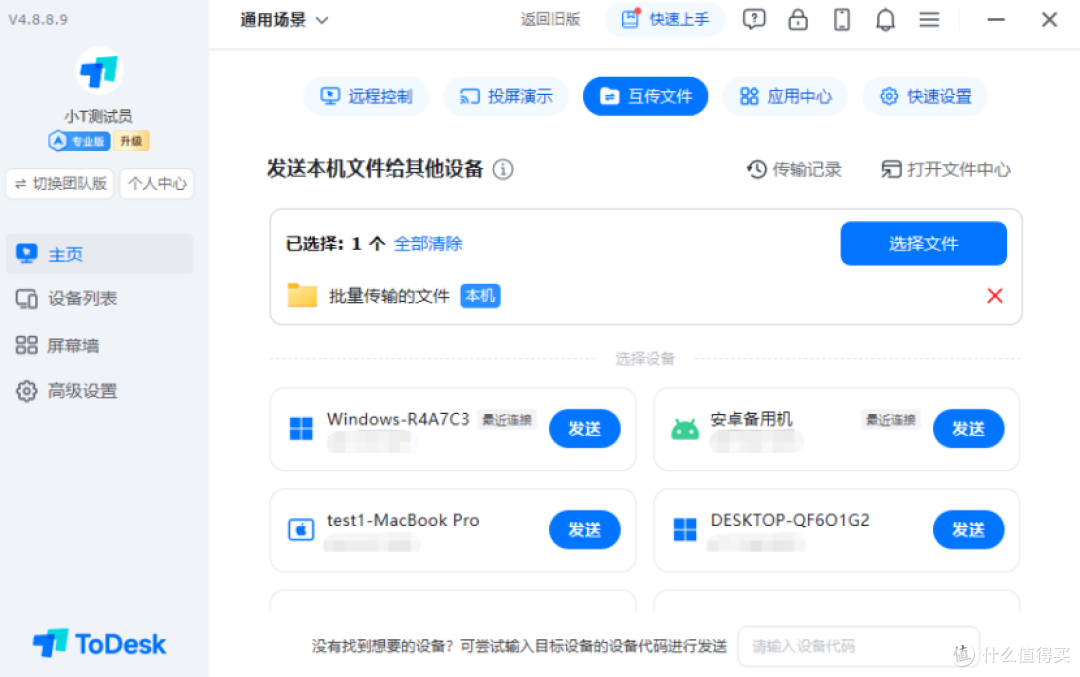Click the 全部清除 link
The width and height of the screenshot is (1080, 677).
pos(428,244)
